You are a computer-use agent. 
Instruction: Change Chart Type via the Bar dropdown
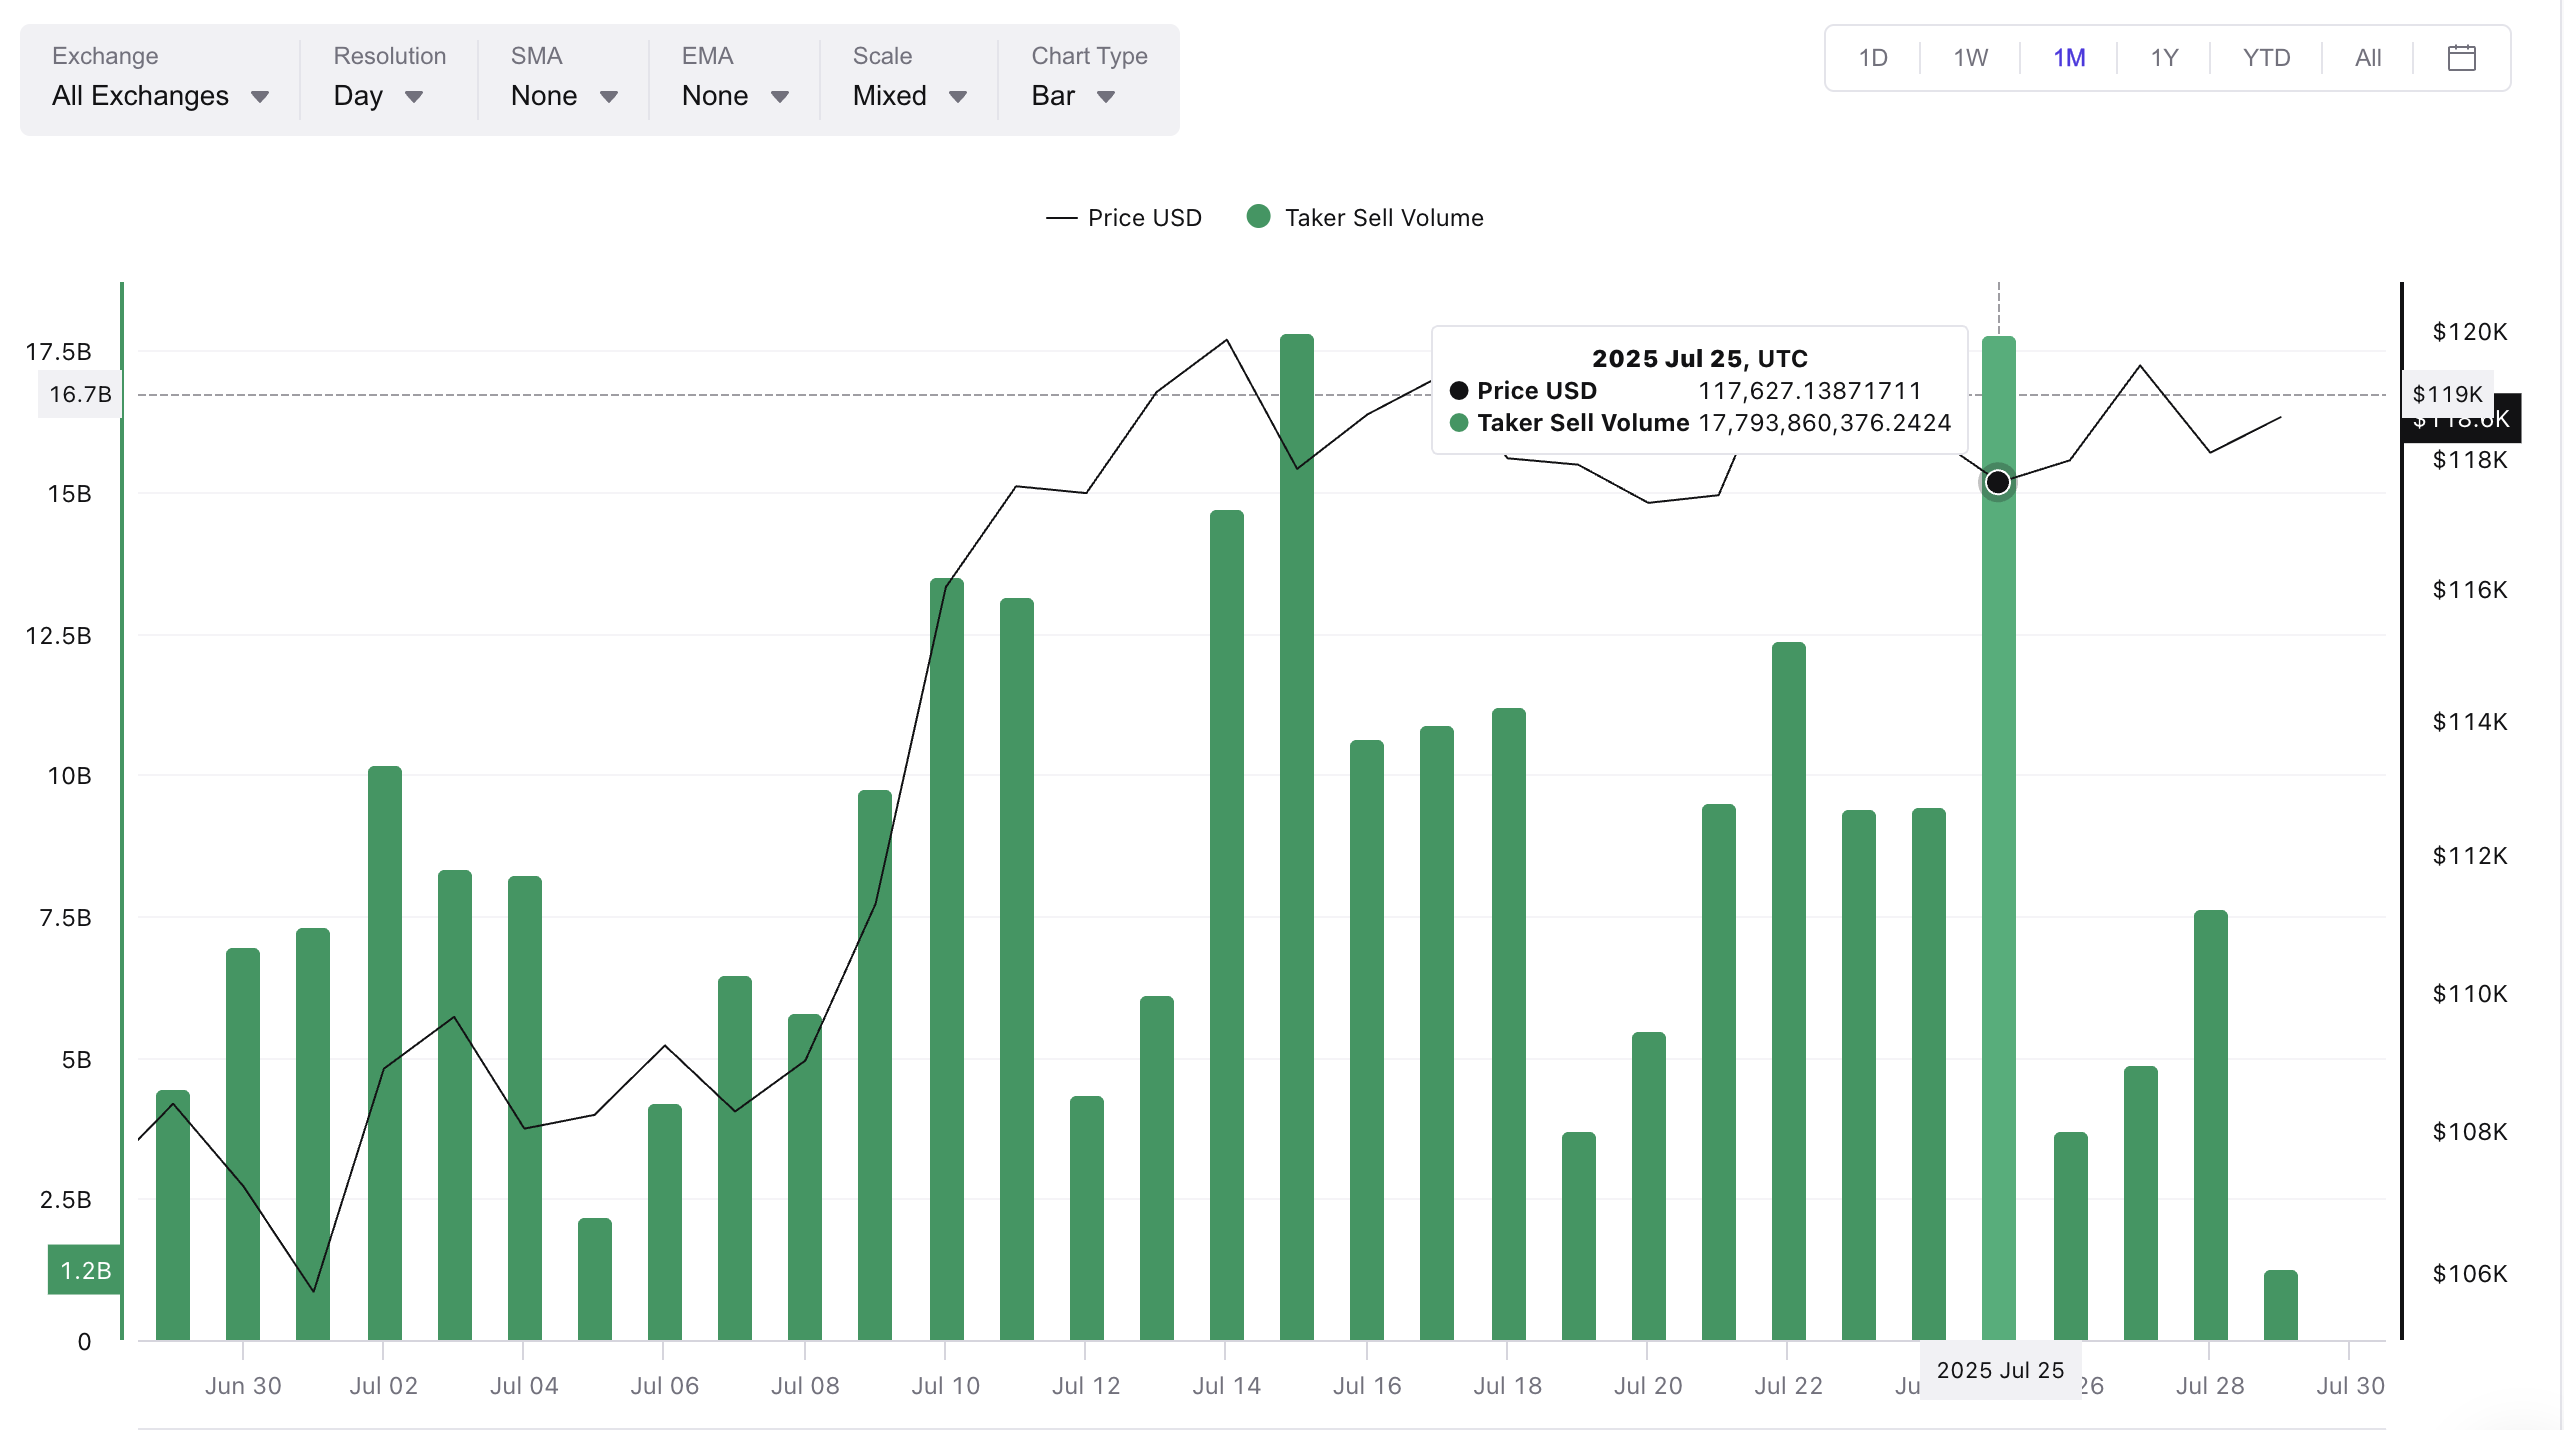pyautogui.click(x=1072, y=96)
